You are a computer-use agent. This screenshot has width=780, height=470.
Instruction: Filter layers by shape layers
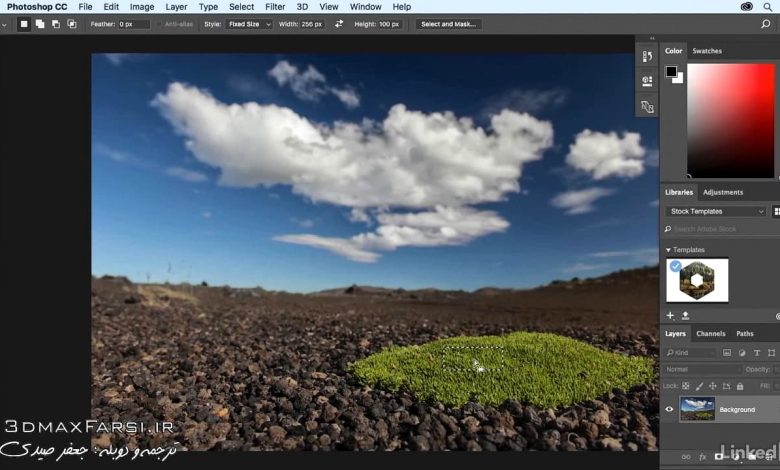[x=771, y=353]
